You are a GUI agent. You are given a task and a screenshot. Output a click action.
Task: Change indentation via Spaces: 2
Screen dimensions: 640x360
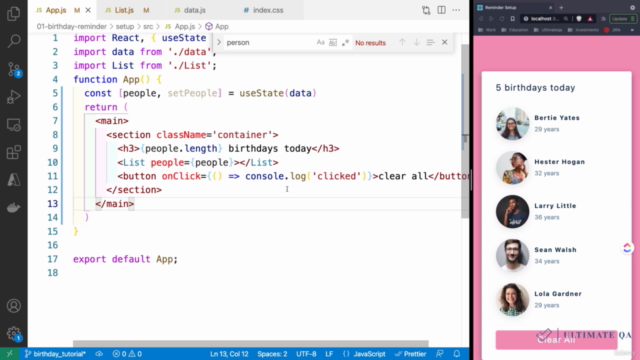tap(272, 354)
